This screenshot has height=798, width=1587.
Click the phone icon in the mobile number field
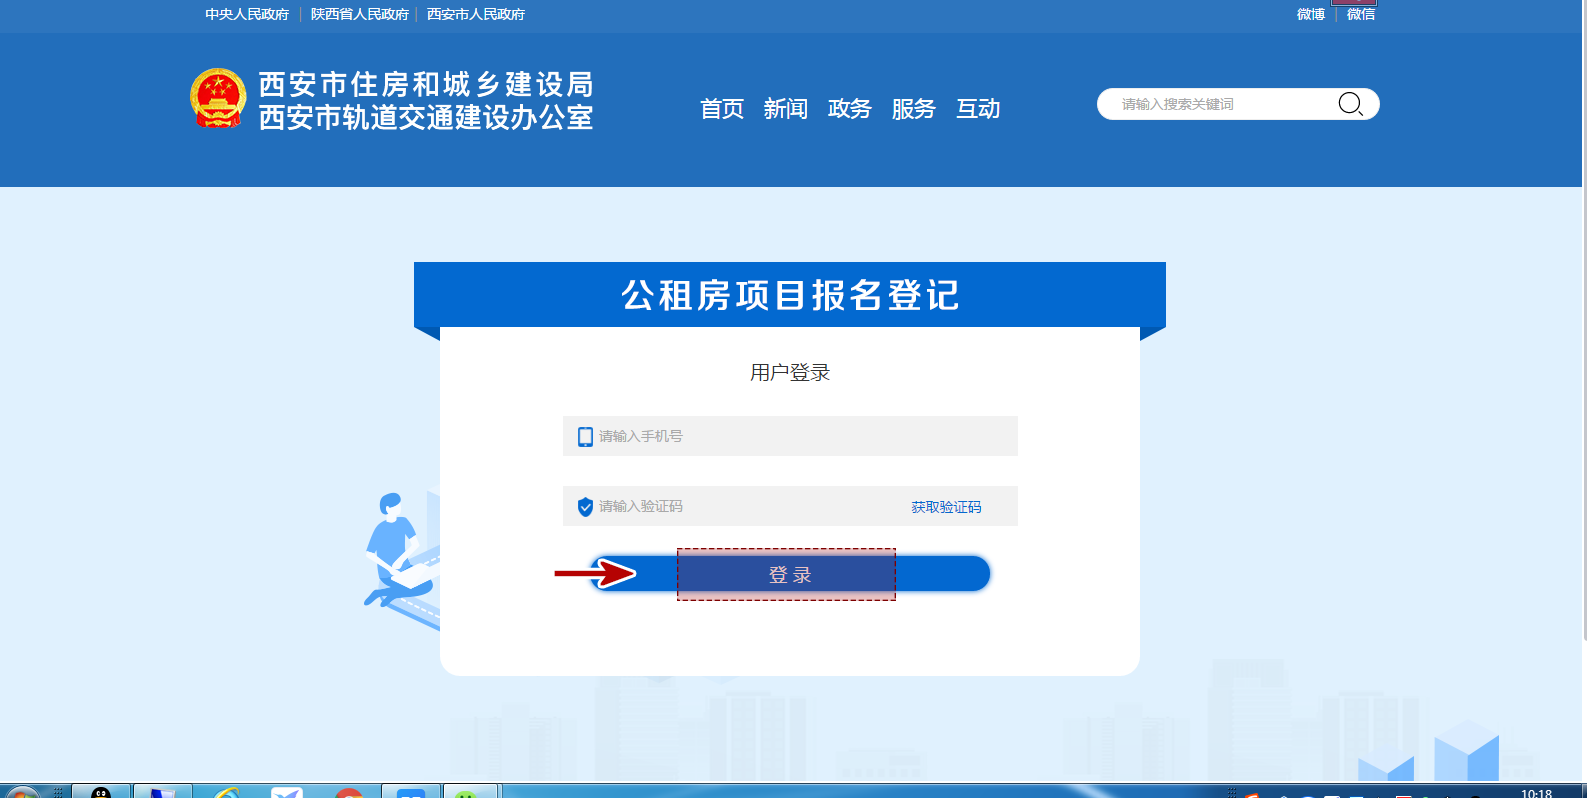pos(585,437)
